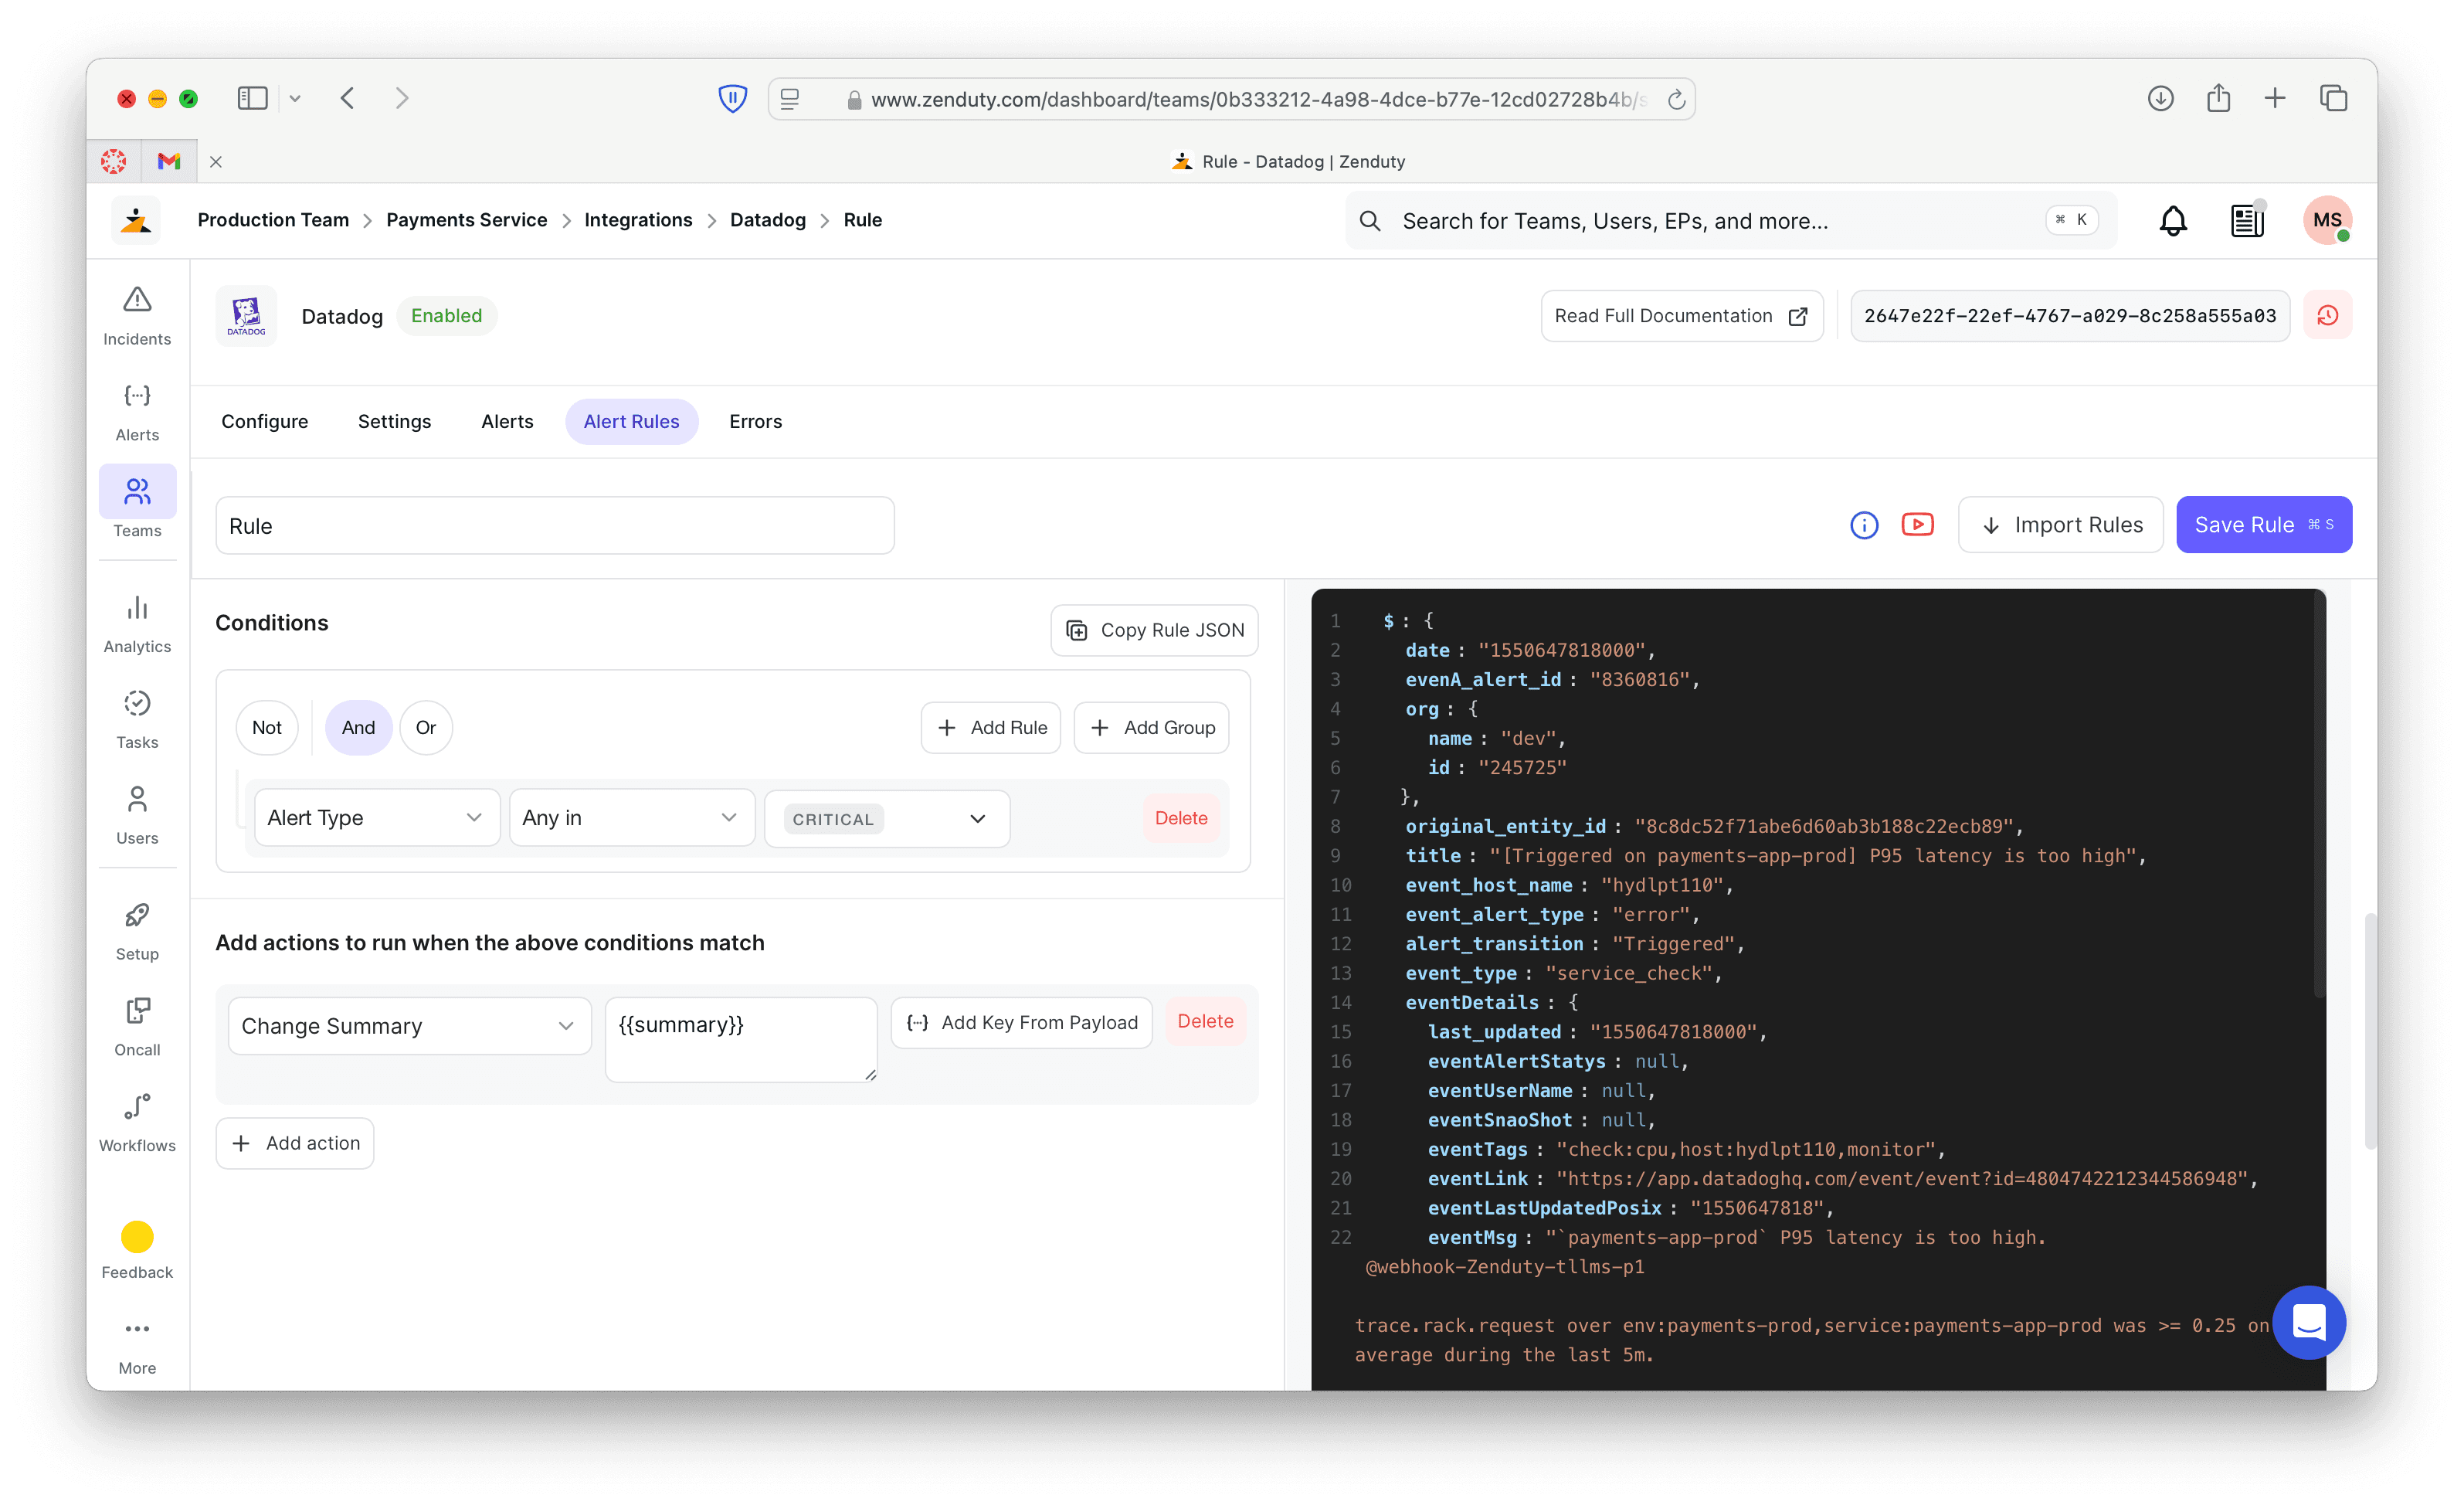Open Setup rocket icon in sidebar
This screenshot has height=1505, width=2464.
click(x=137, y=915)
